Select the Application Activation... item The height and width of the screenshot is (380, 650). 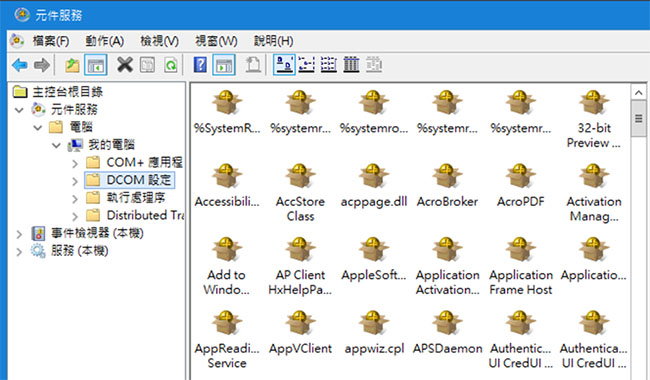pos(447,266)
